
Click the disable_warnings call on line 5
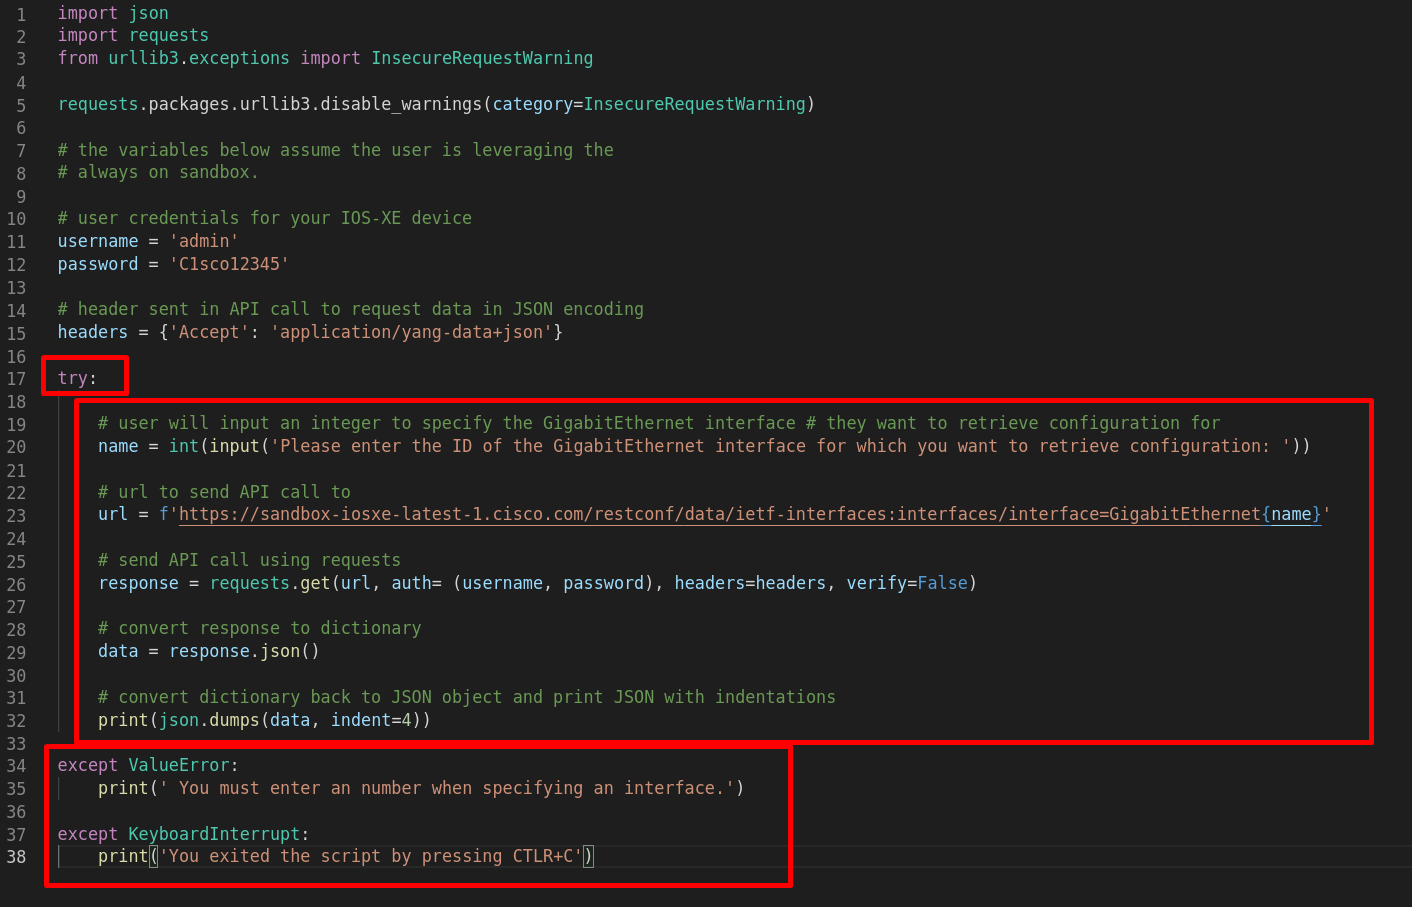point(402,104)
